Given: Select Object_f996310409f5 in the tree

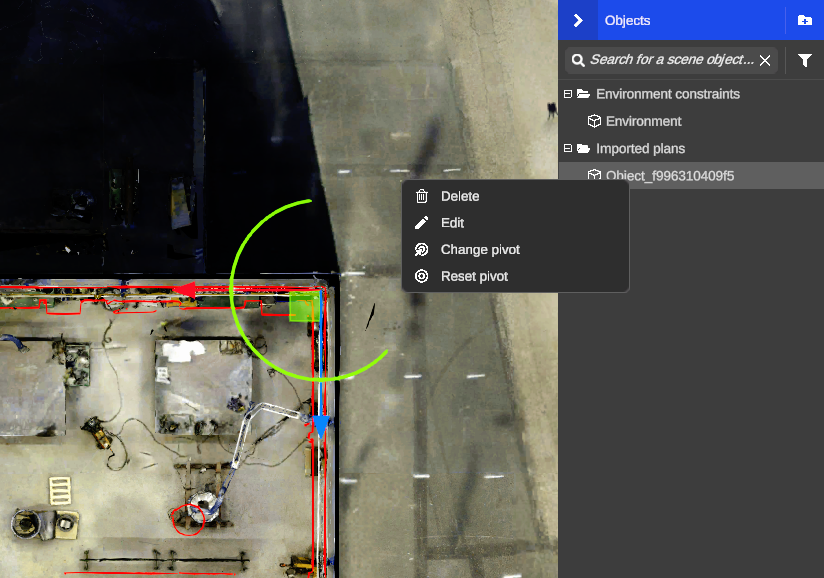Looking at the screenshot, I should (670, 176).
